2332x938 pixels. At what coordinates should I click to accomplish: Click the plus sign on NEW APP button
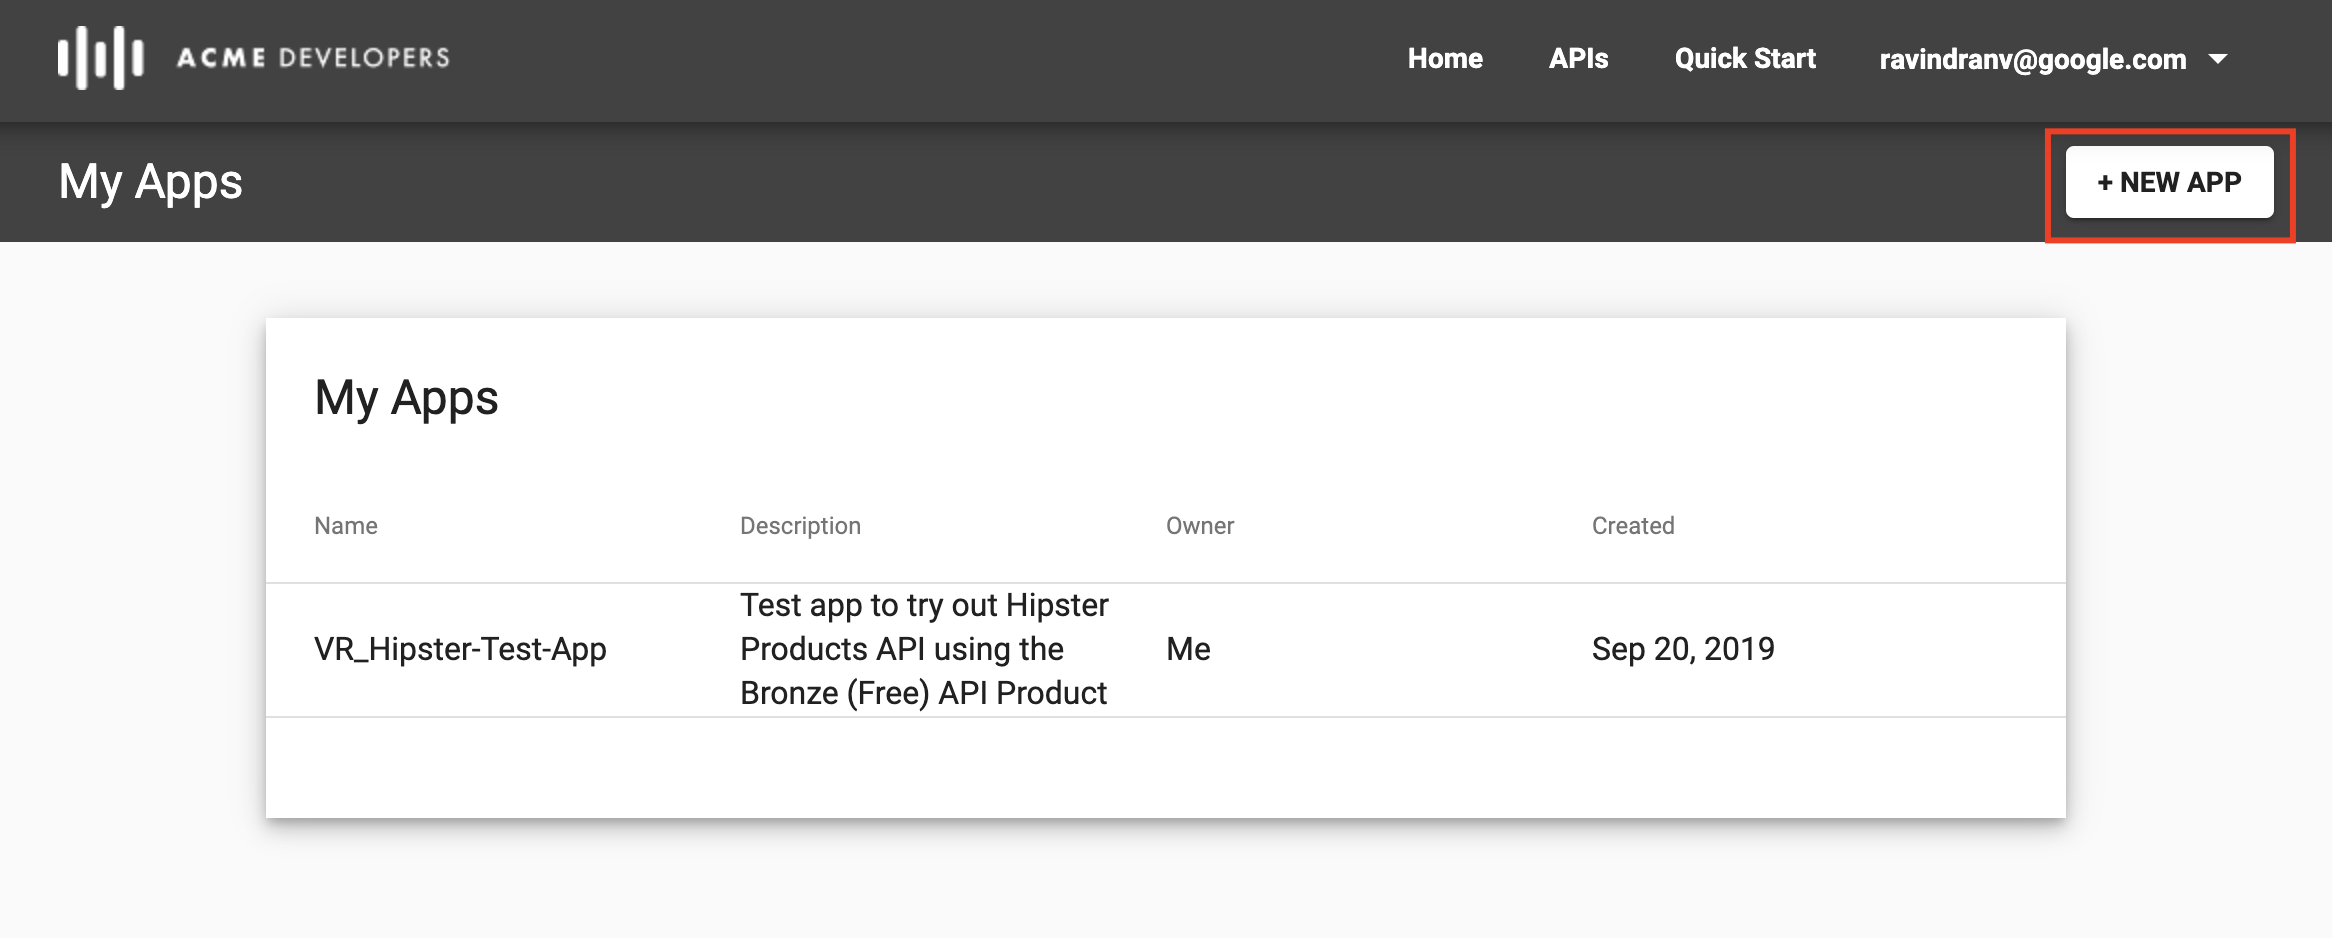pyautogui.click(x=2105, y=183)
